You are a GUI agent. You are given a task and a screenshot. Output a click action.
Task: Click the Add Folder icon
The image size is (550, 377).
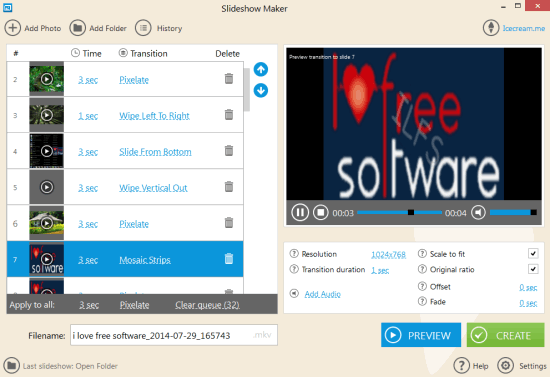[78, 28]
